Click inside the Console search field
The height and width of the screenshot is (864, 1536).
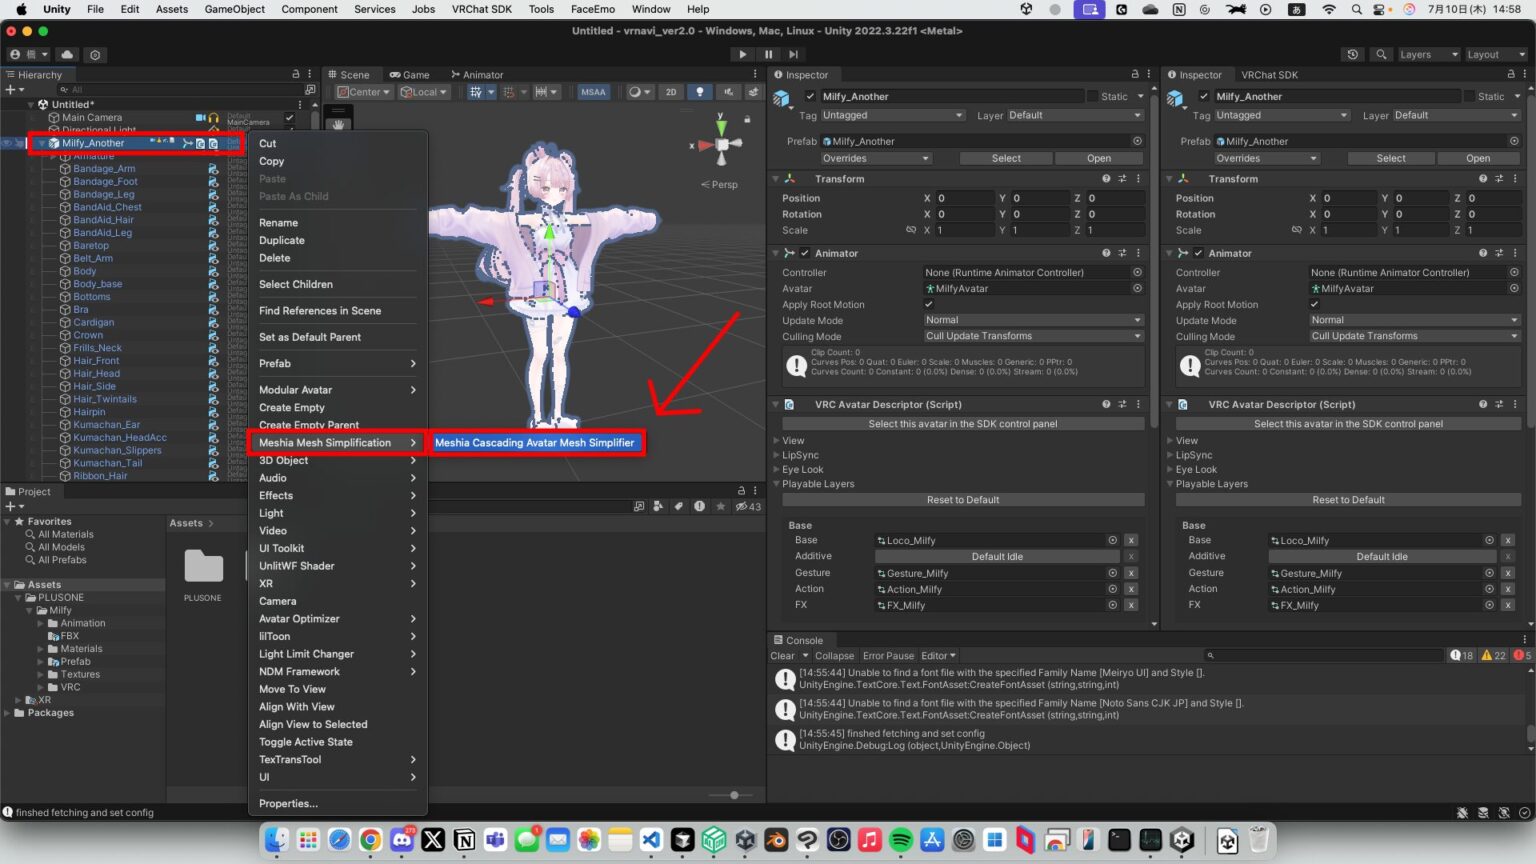click(x=1320, y=655)
